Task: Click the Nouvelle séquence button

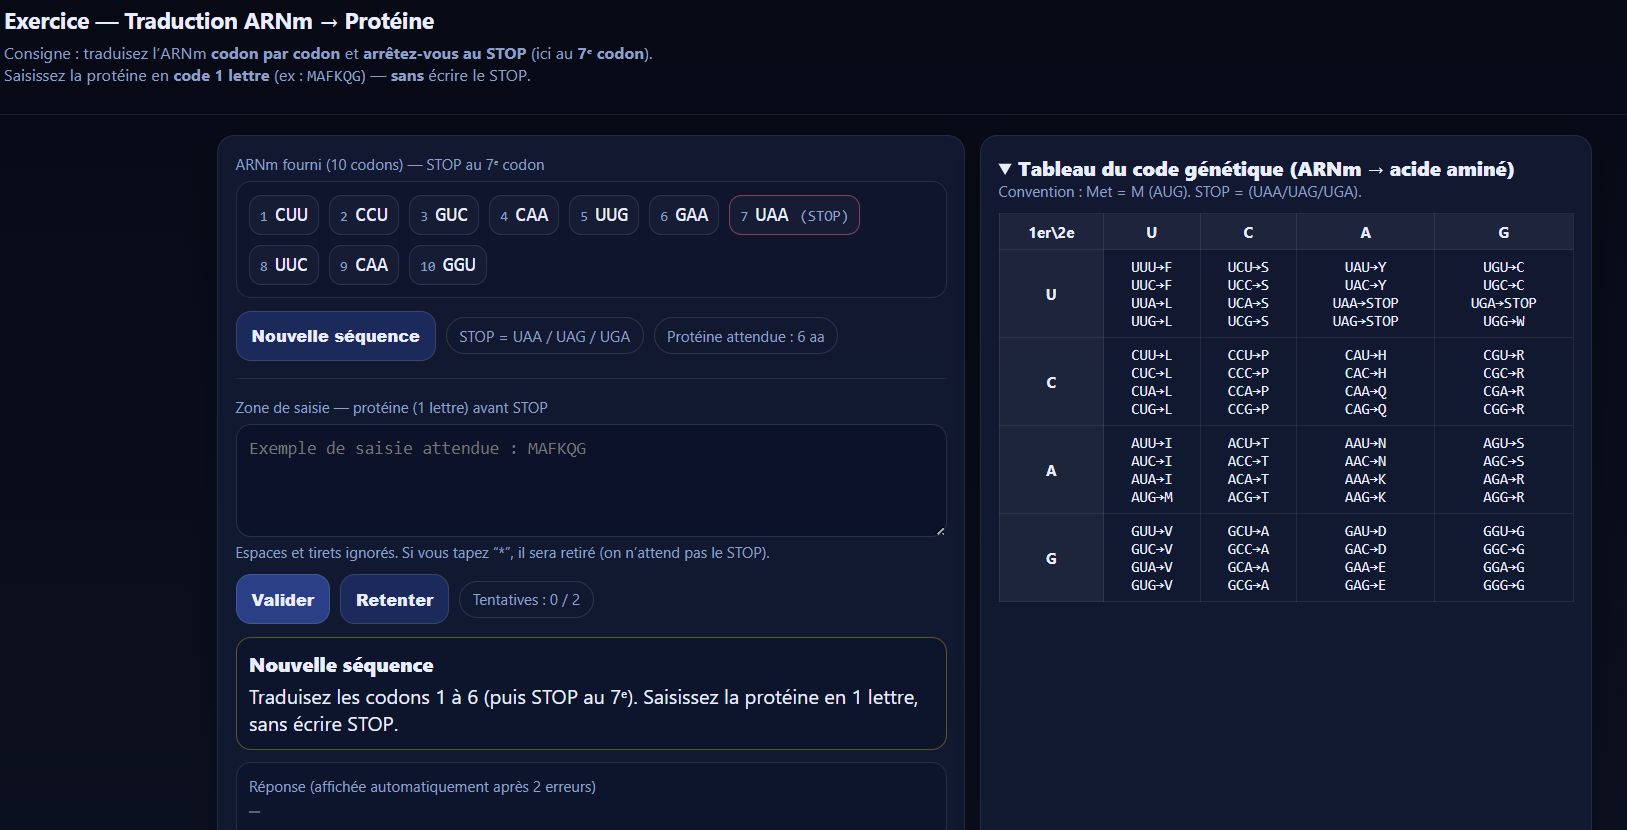Action: tap(335, 336)
